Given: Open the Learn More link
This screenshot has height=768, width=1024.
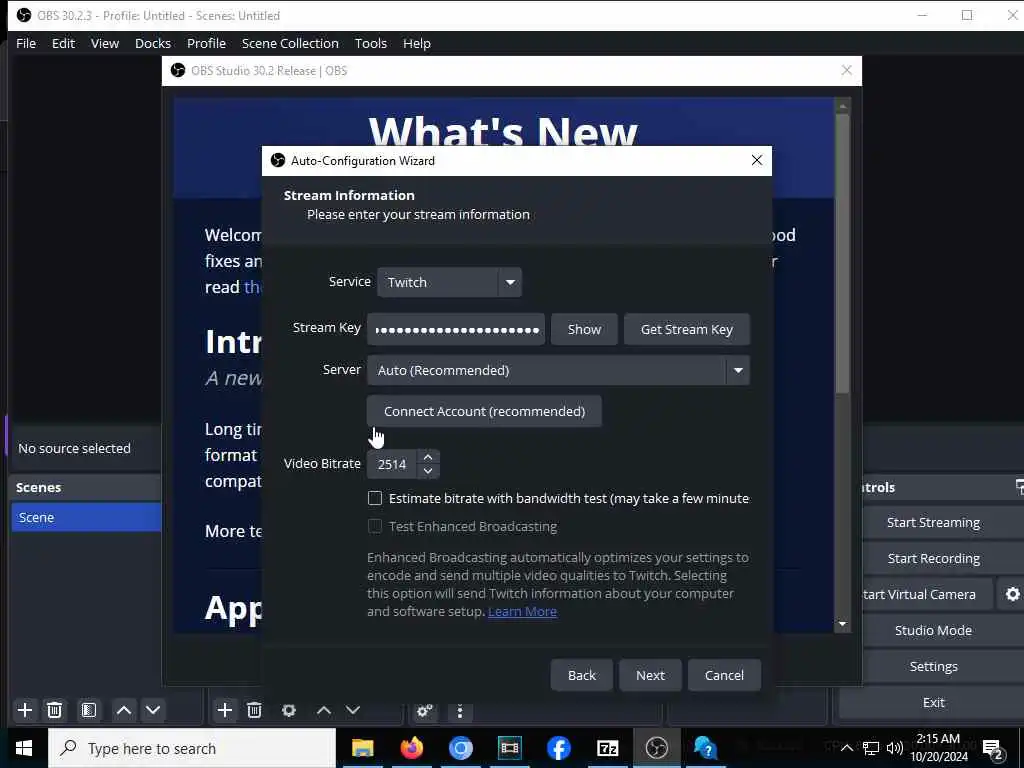Looking at the screenshot, I should [x=522, y=611].
